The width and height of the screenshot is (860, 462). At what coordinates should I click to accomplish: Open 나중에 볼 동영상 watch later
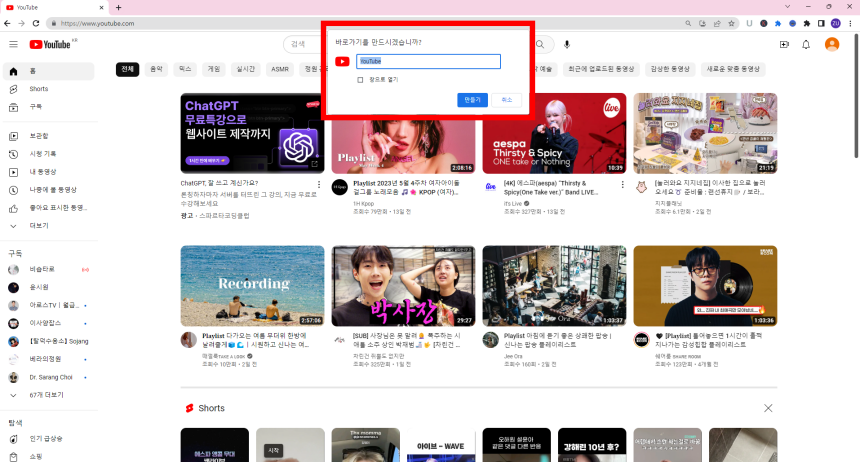coord(49,190)
